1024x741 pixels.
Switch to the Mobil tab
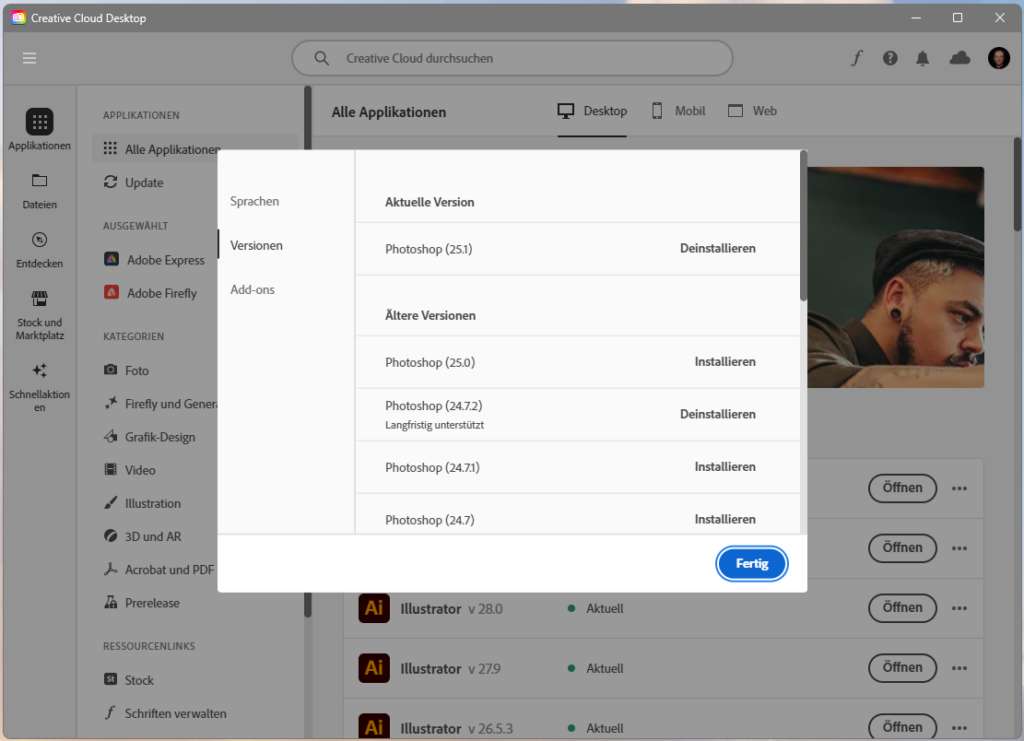click(x=679, y=111)
